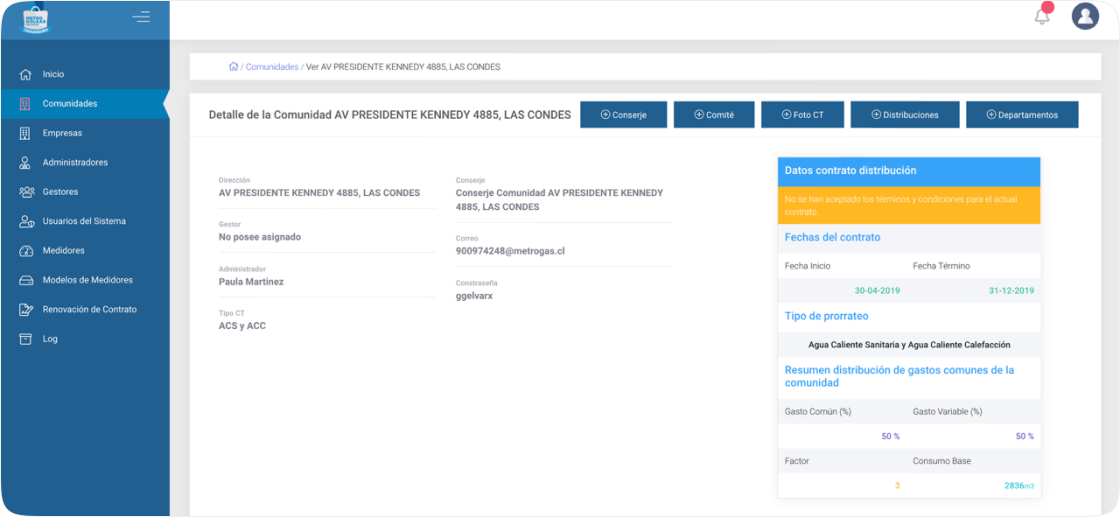Screen dimensions: 1120x517
Task: Click the yellow terms not accepted warning
Action: pos(909,205)
